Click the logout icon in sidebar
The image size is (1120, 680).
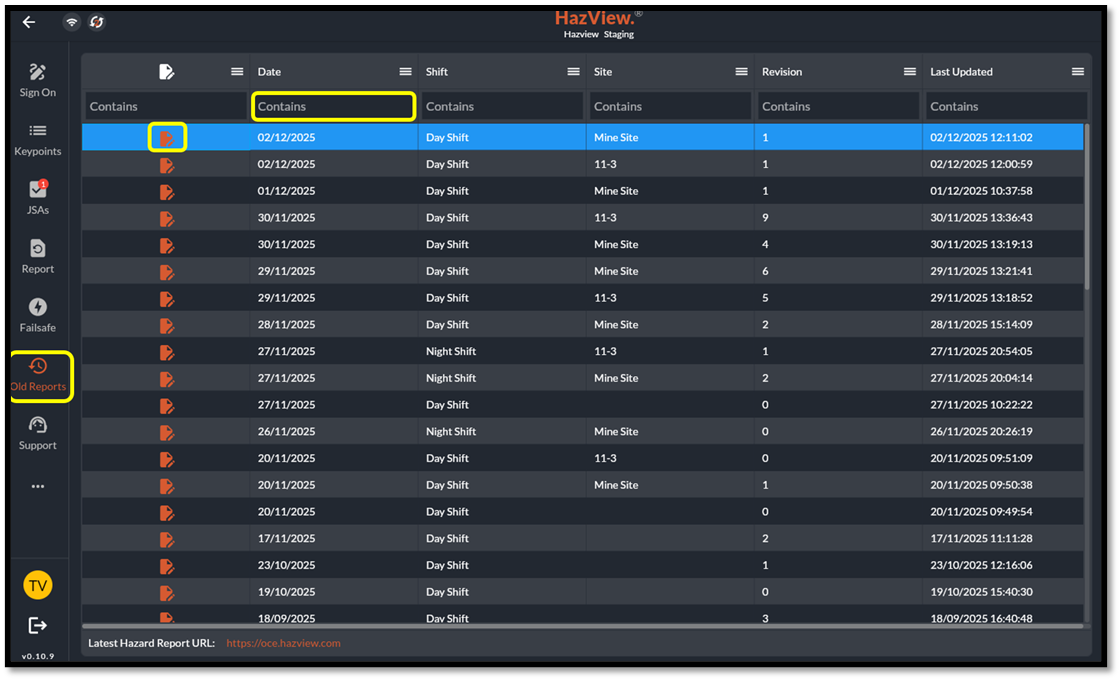(38, 625)
